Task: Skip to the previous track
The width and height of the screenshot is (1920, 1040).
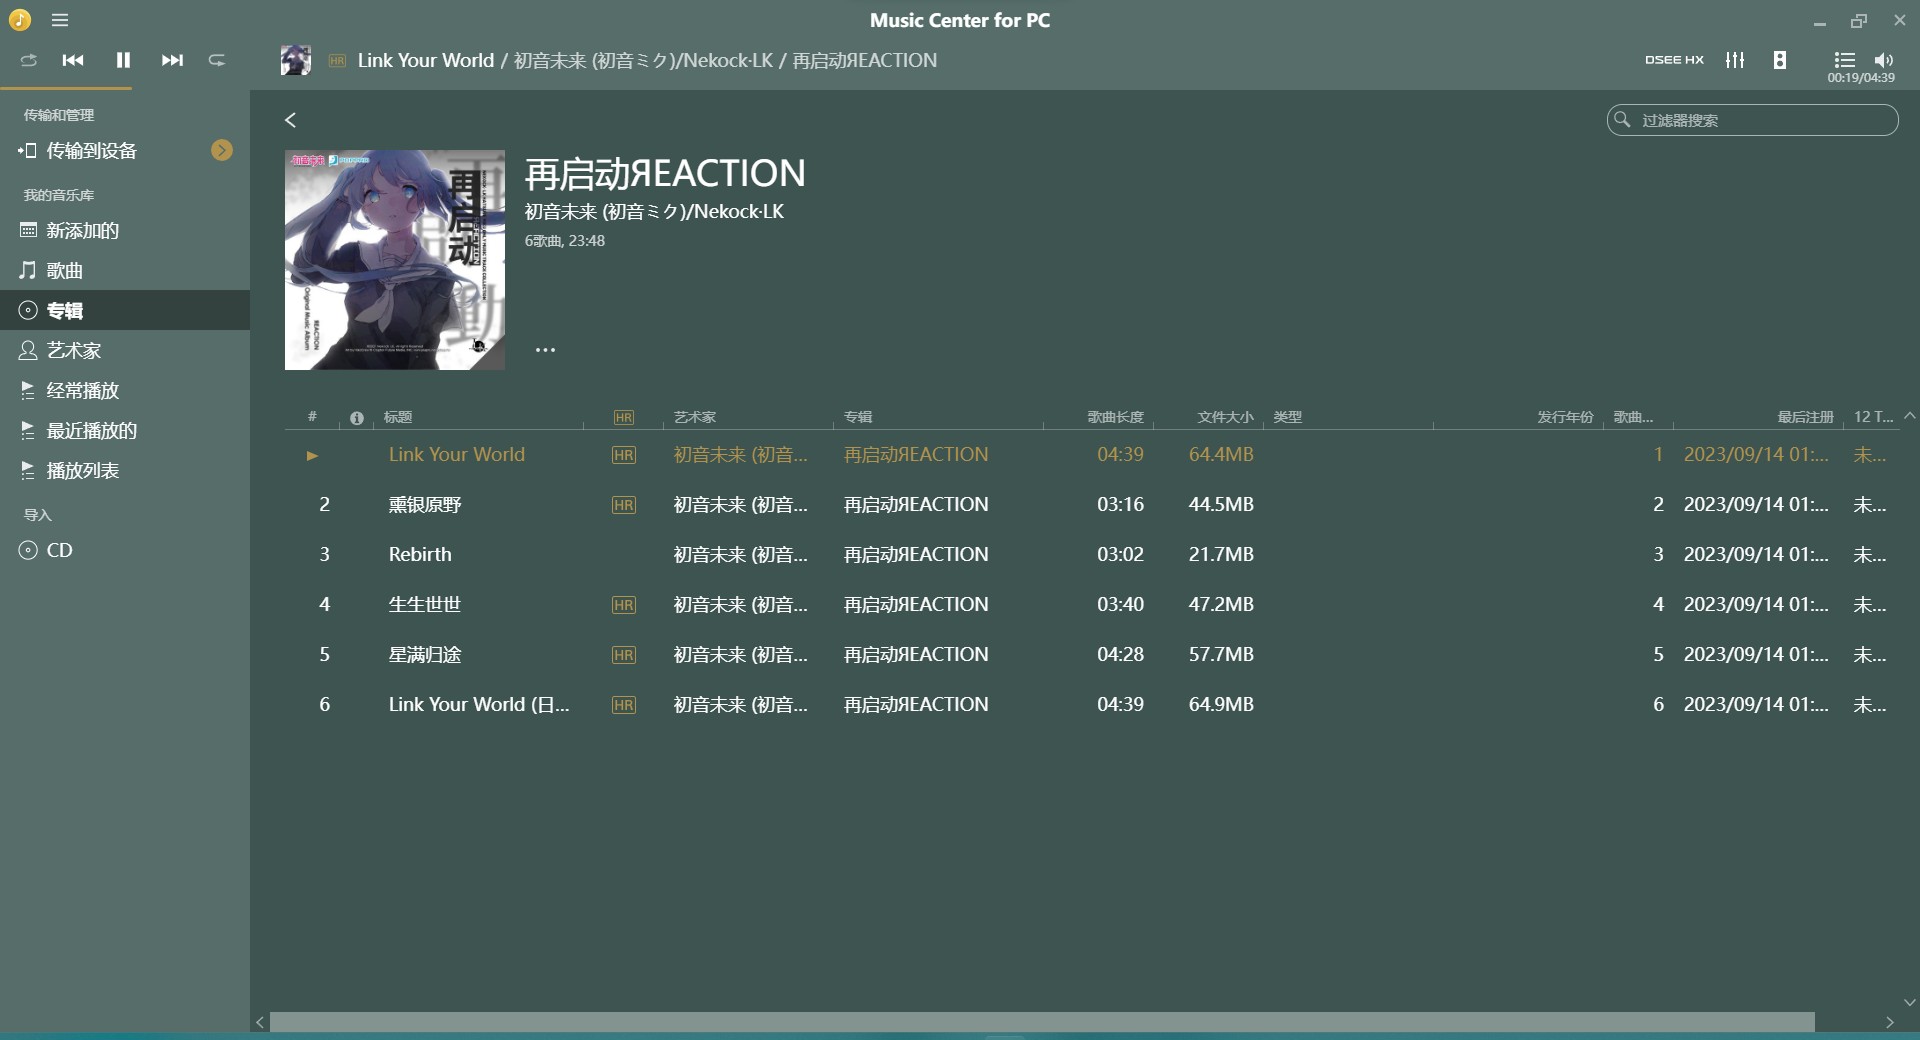Action: coord(73,60)
